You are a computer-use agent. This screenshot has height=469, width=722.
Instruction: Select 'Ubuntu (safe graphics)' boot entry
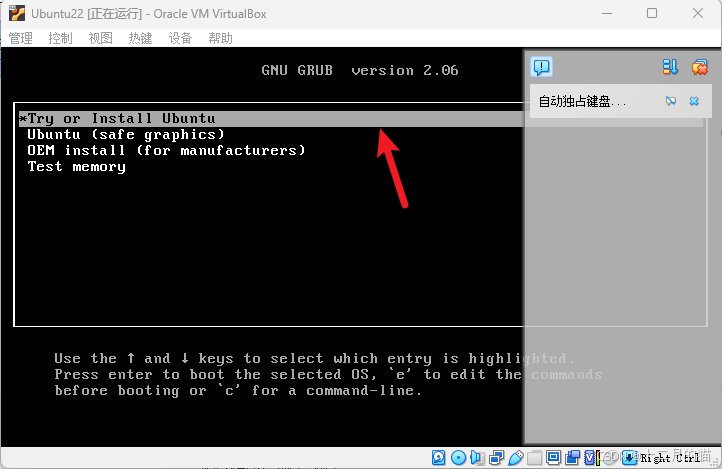[x=126, y=135]
